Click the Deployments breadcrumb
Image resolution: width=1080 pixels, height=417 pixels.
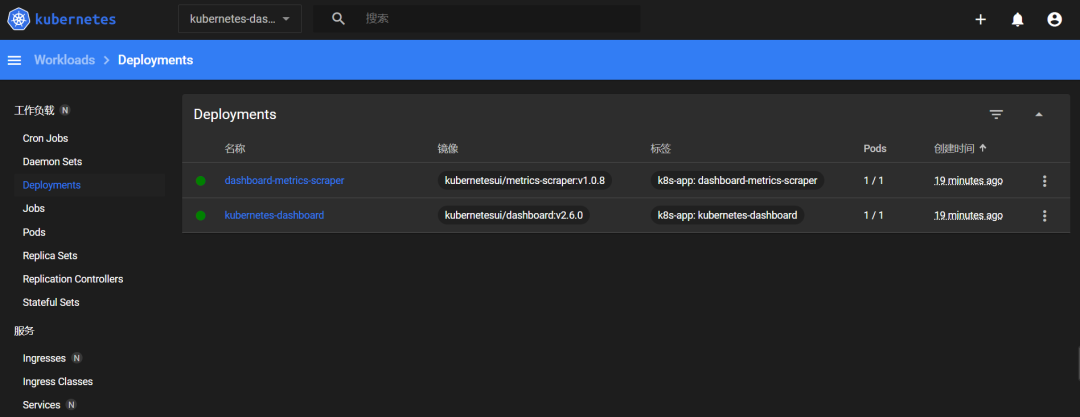[x=156, y=60]
